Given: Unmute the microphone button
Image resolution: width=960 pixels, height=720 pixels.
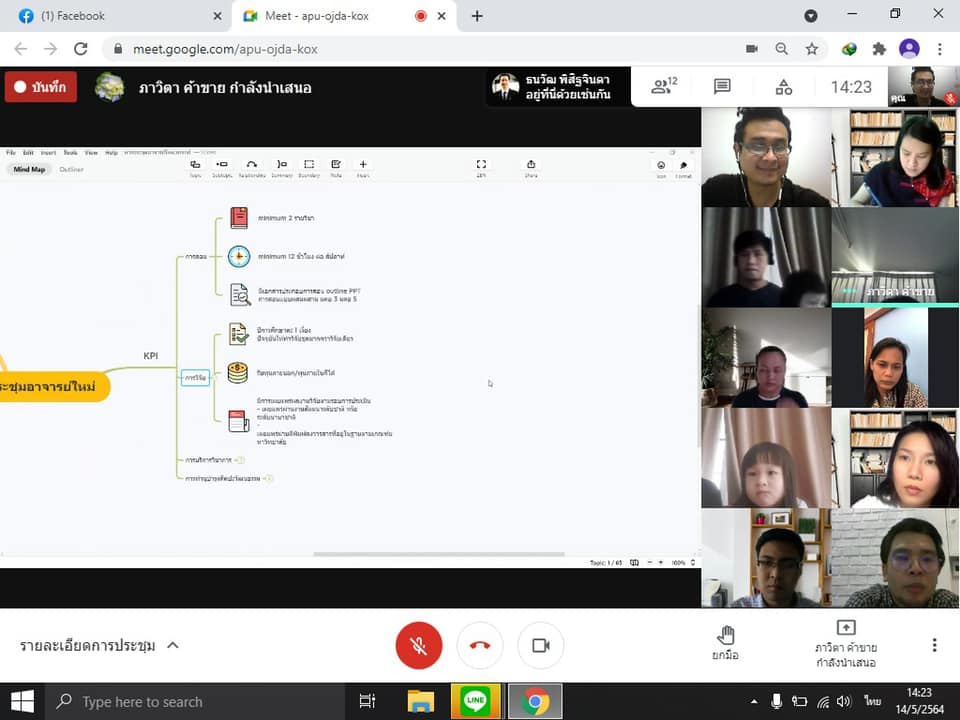Looking at the screenshot, I should pos(419,645).
